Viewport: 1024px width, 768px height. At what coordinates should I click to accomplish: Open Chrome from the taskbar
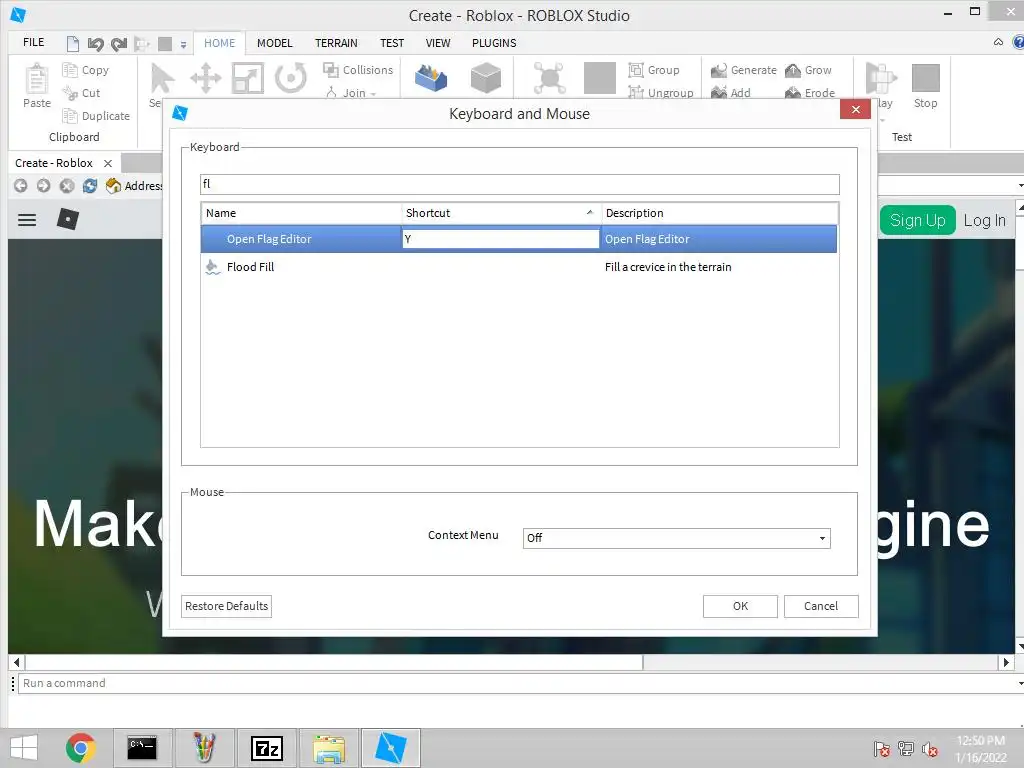click(81, 748)
